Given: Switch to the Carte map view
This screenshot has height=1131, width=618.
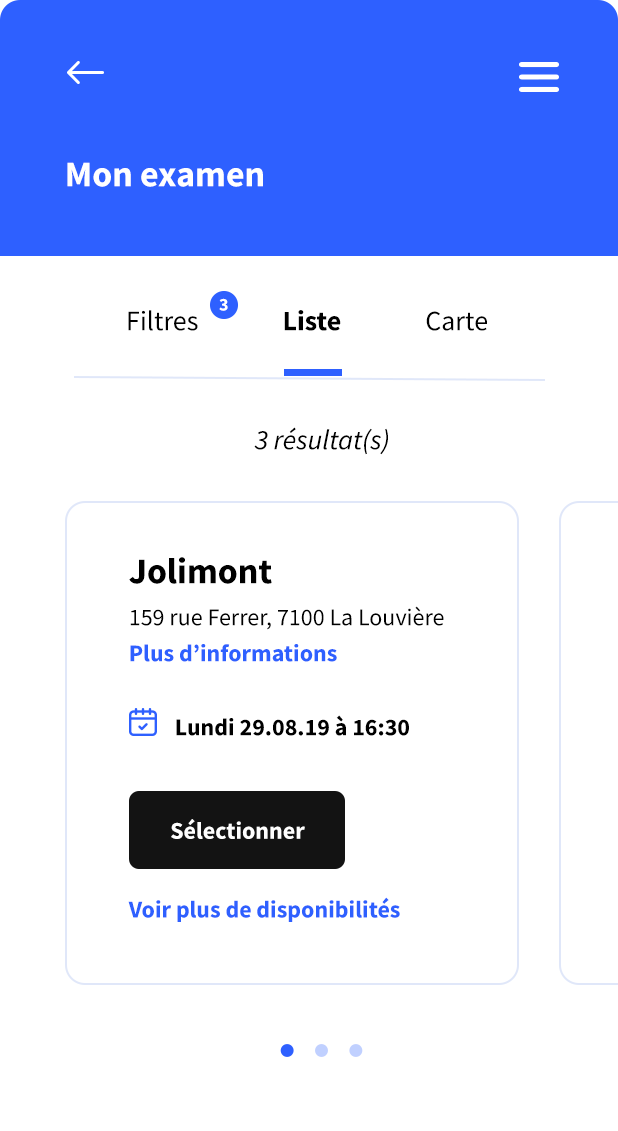Looking at the screenshot, I should (456, 322).
